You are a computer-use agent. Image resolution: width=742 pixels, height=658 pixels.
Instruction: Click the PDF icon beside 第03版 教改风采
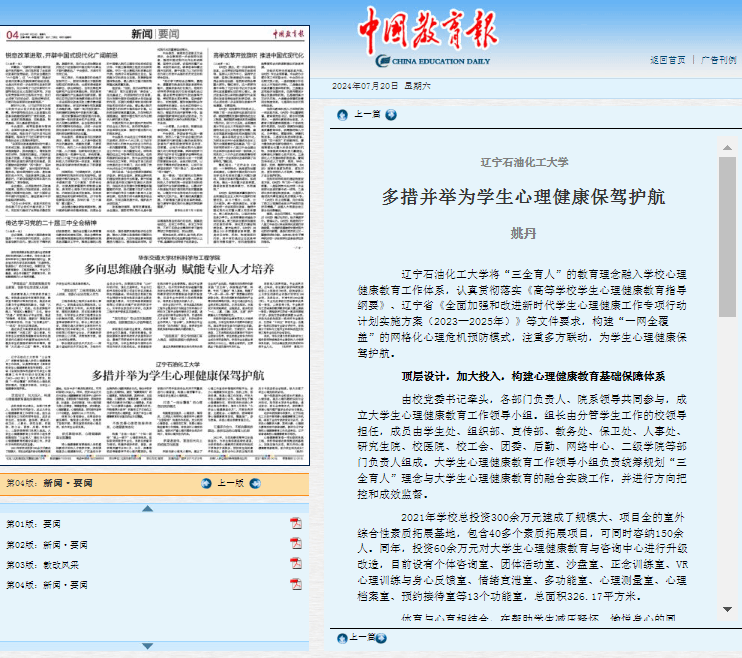[295, 563]
